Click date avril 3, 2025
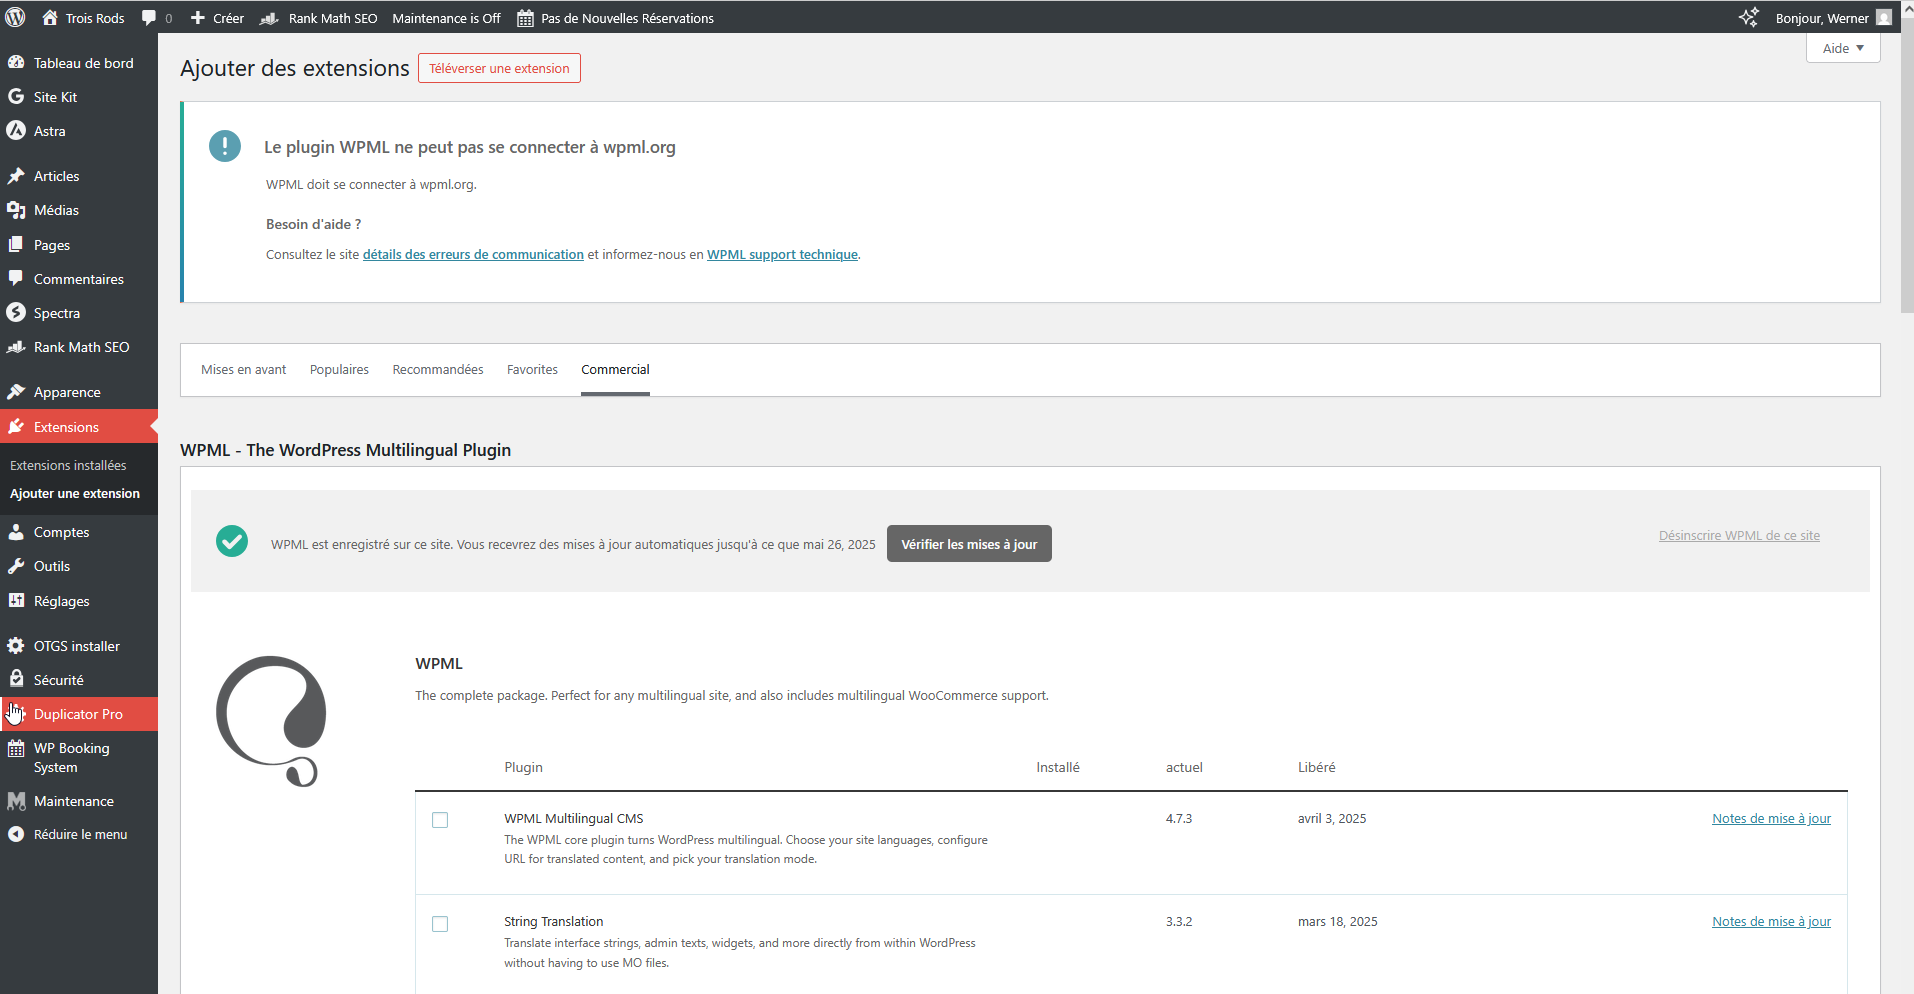 pyautogui.click(x=1332, y=818)
